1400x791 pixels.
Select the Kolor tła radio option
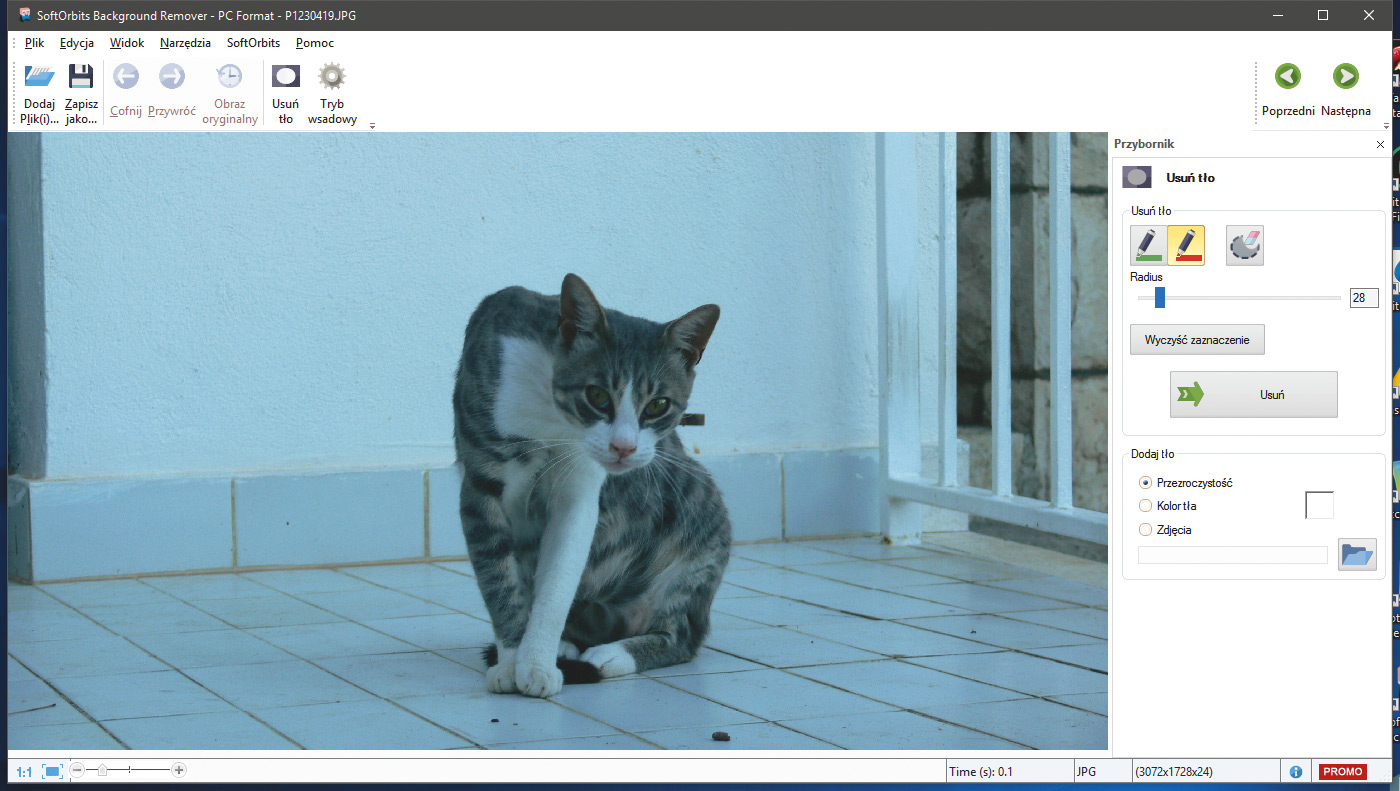point(1146,506)
